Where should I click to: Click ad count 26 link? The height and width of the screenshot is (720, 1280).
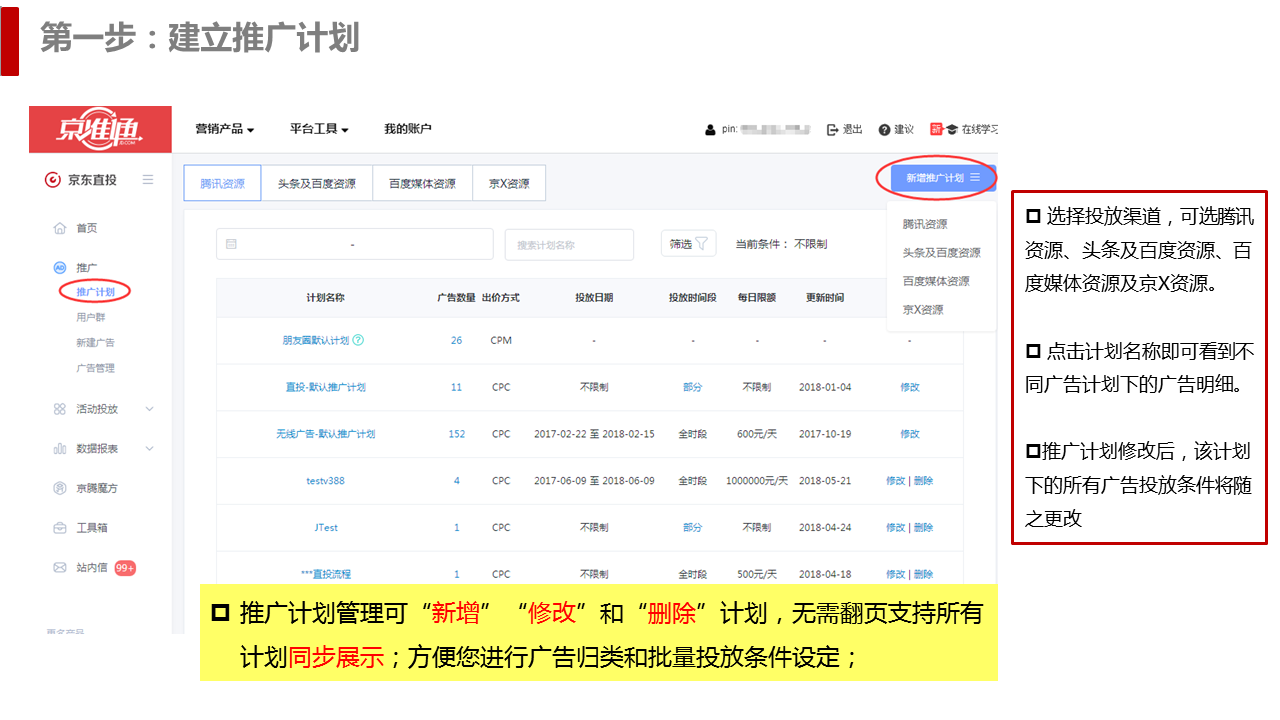click(x=456, y=340)
